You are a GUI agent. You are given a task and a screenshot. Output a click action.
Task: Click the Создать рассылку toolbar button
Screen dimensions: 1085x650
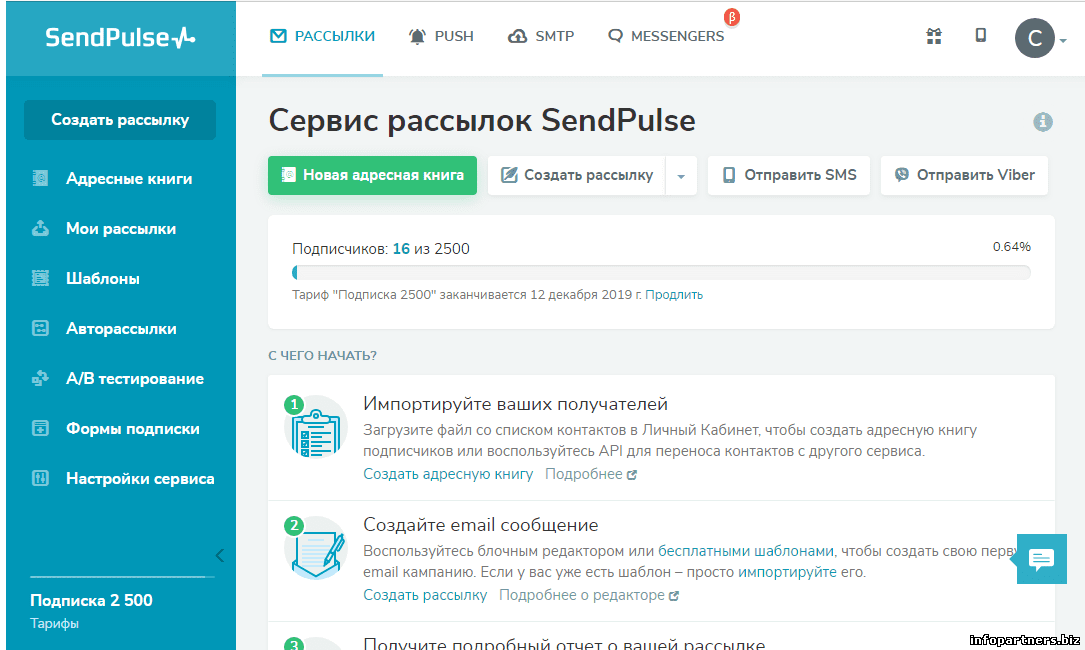(x=576, y=175)
